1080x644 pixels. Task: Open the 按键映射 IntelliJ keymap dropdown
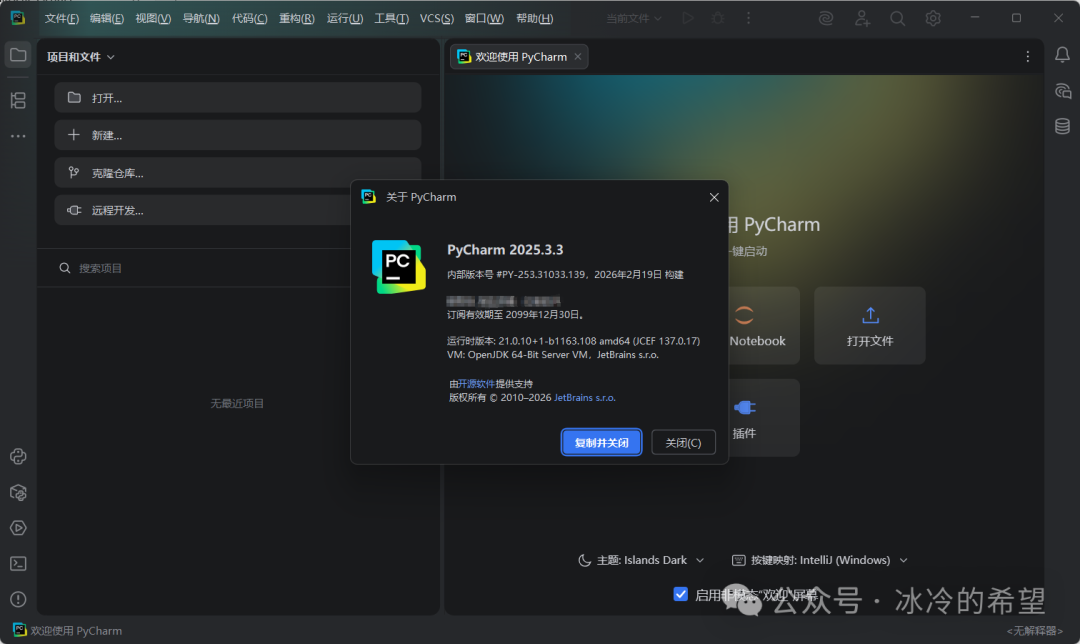point(820,560)
